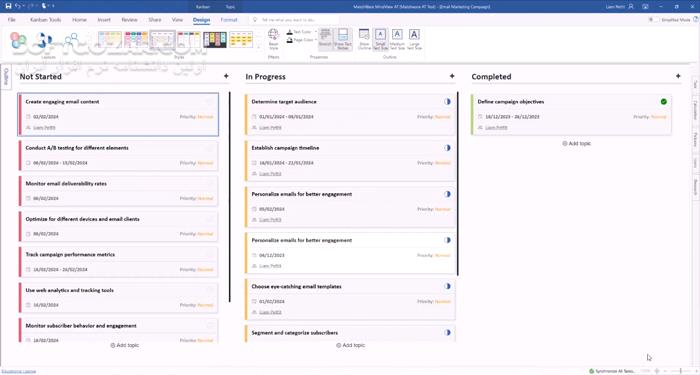
Task: Select the first multicolor circles layout icon
Action: (18, 40)
